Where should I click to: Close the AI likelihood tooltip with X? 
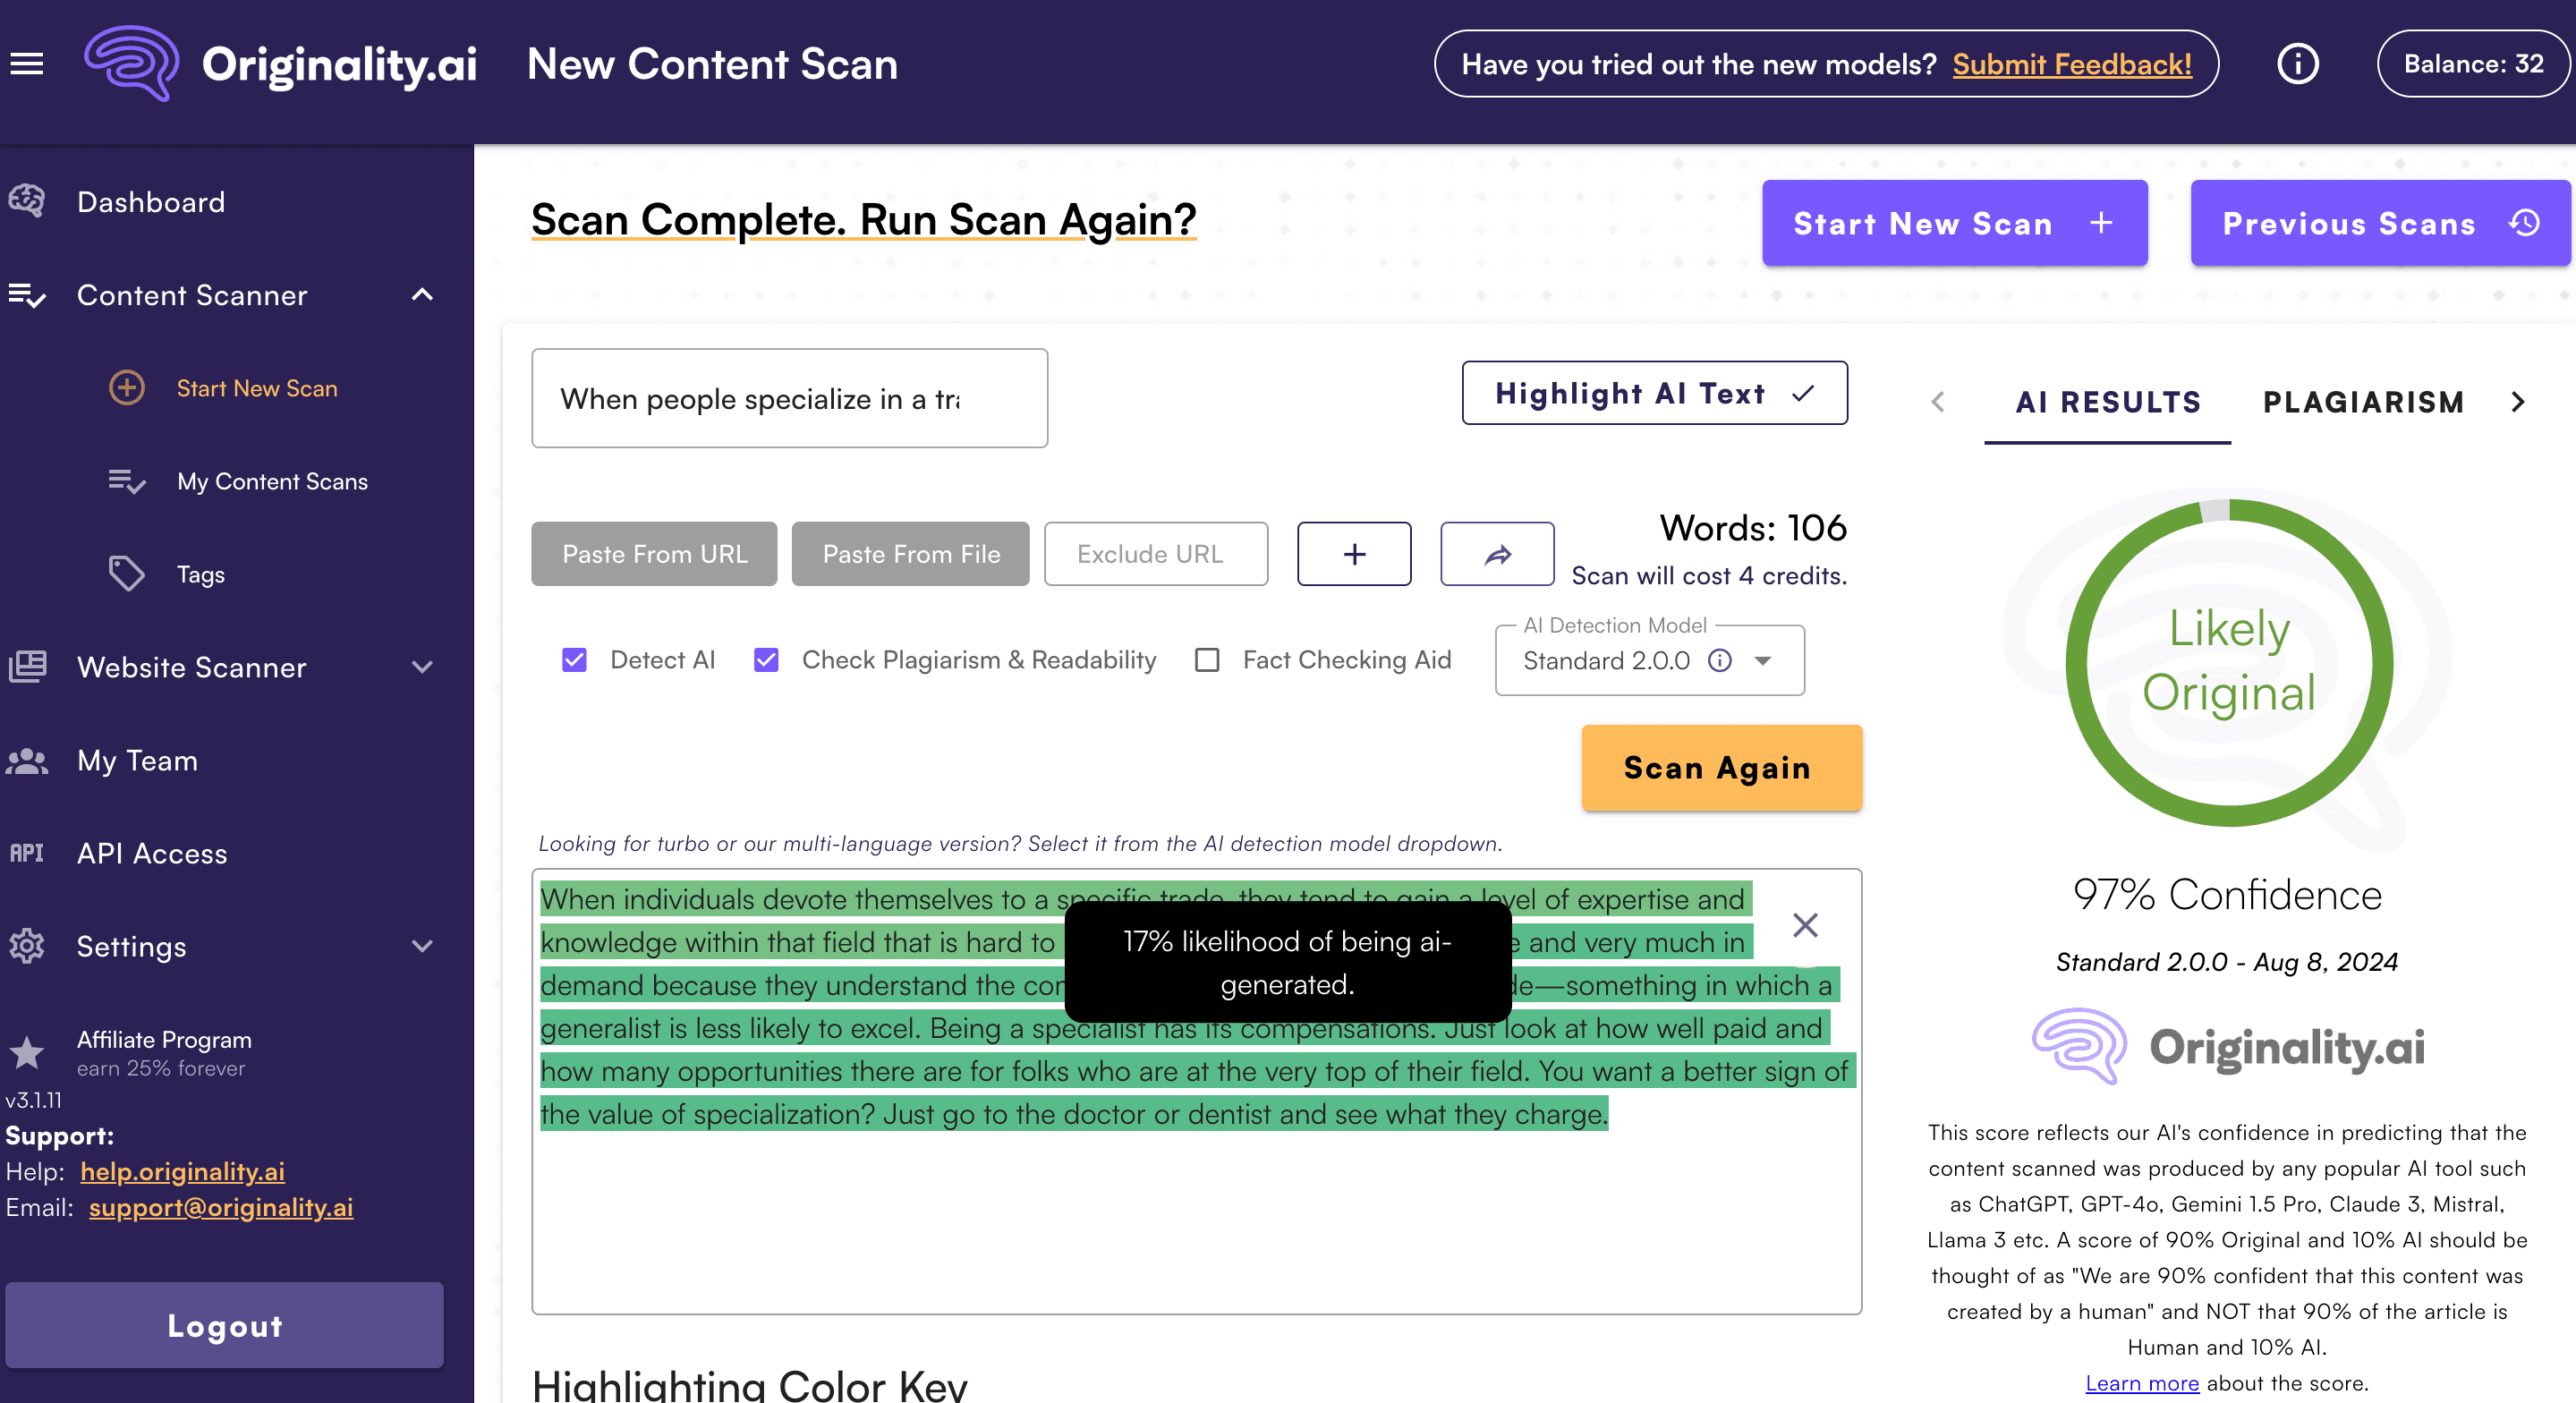(x=1804, y=925)
